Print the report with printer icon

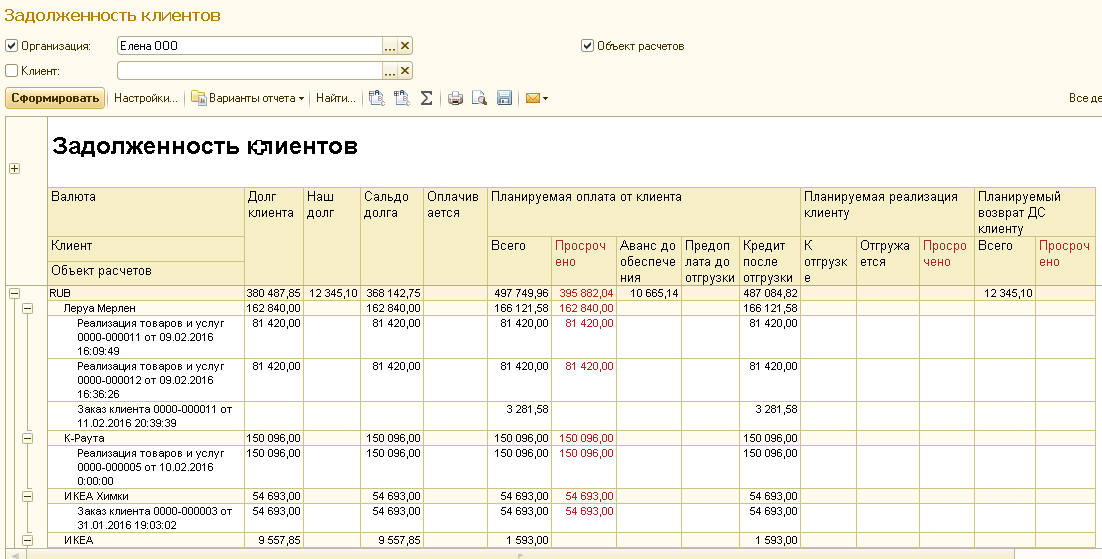[455, 98]
